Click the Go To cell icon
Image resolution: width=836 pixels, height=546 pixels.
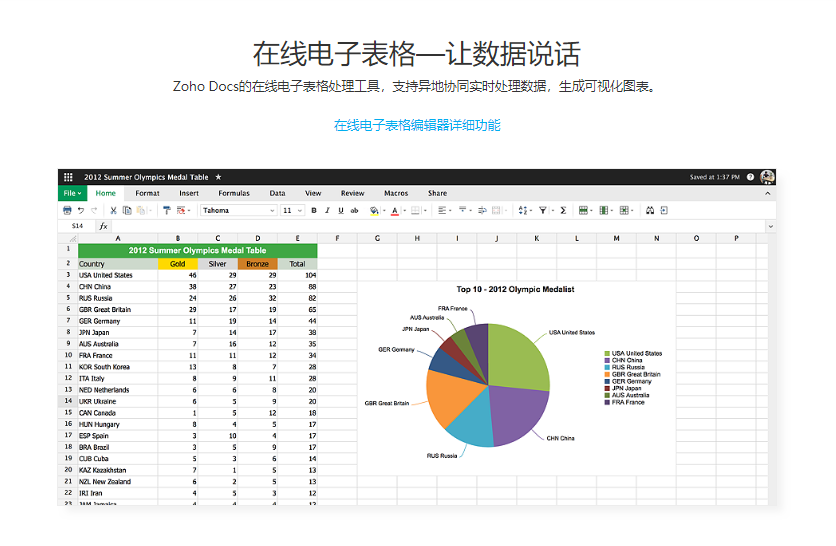(664, 211)
